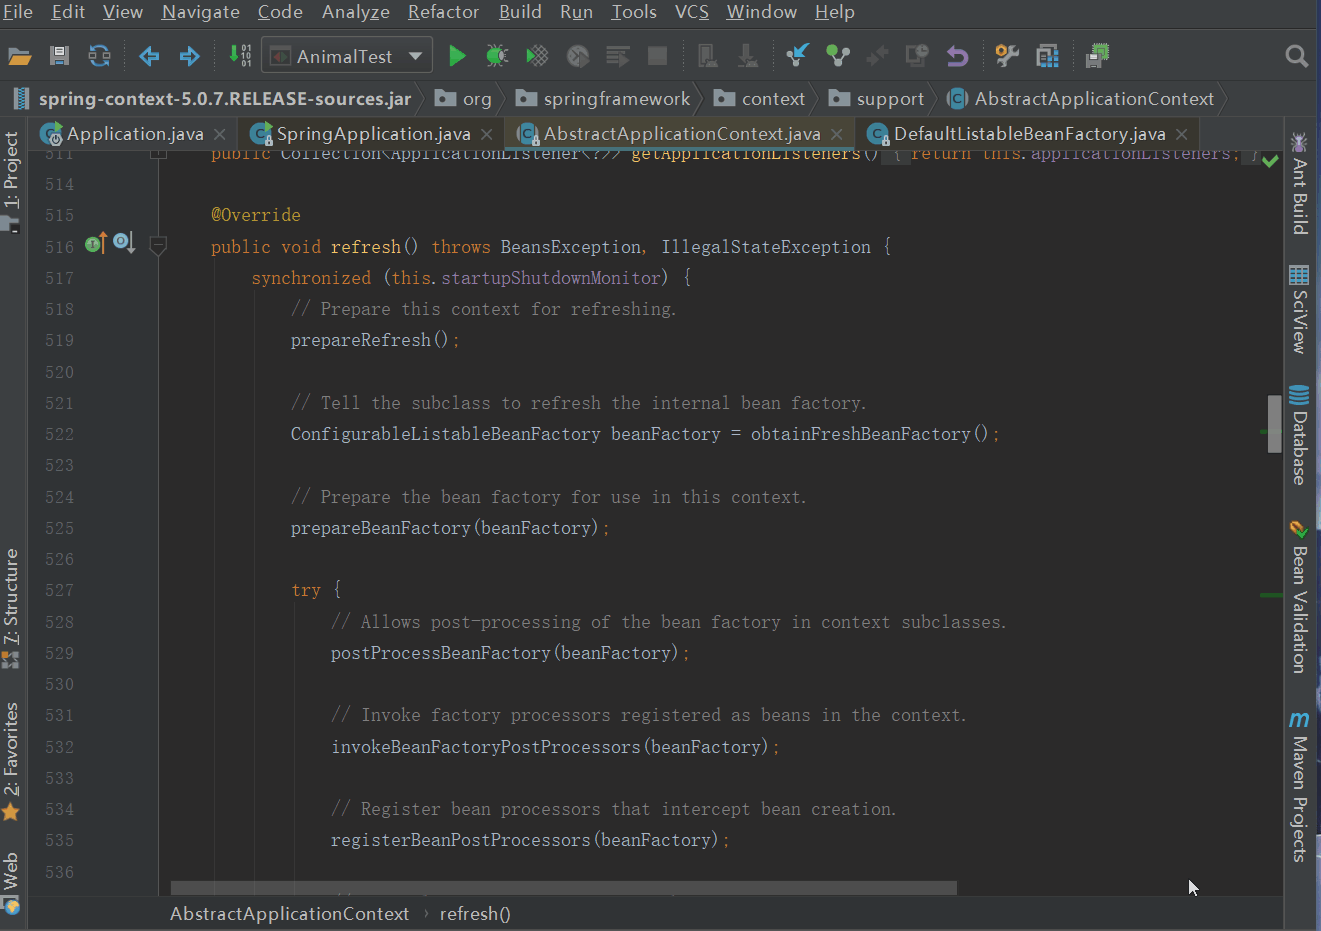Close the Application.java tab
This screenshot has width=1321, height=931.
219,134
